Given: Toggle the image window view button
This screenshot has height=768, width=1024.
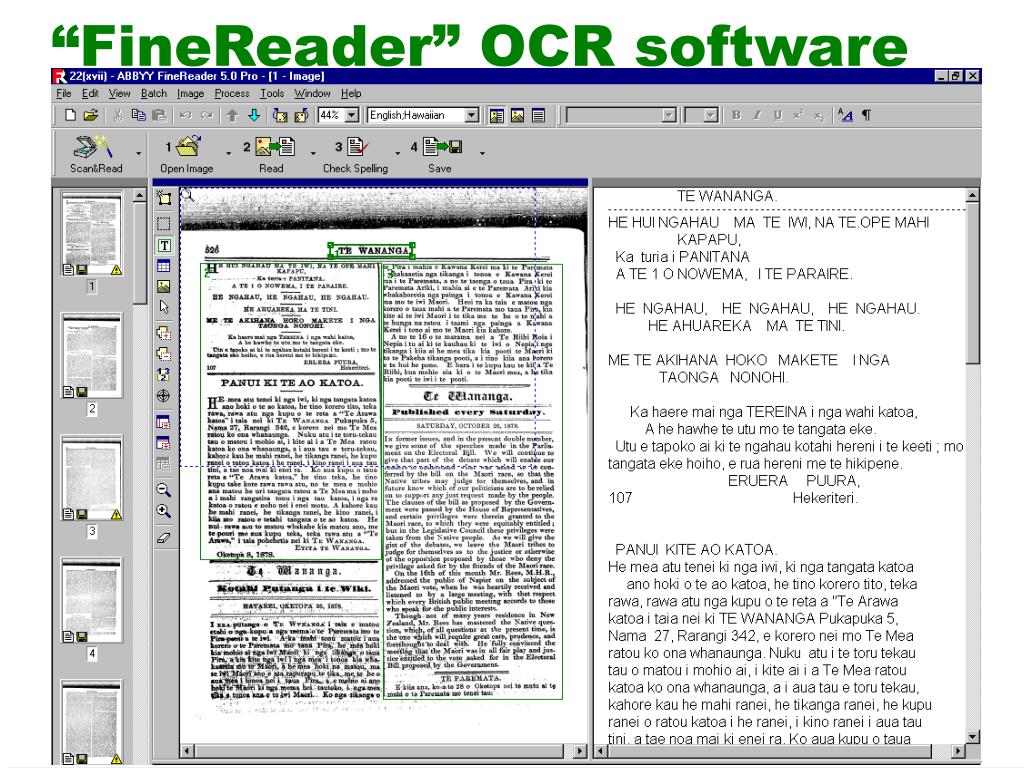Looking at the screenshot, I should coord(517,116).
